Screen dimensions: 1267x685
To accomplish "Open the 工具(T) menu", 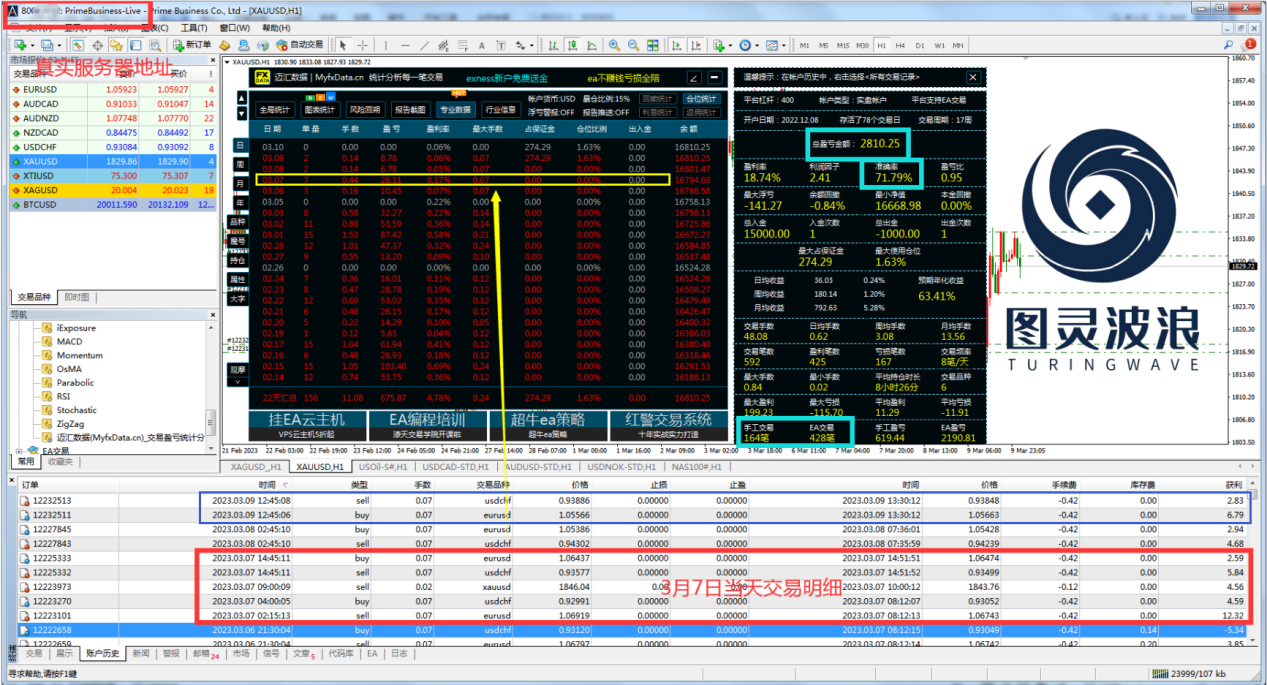I will coord(194,28).
